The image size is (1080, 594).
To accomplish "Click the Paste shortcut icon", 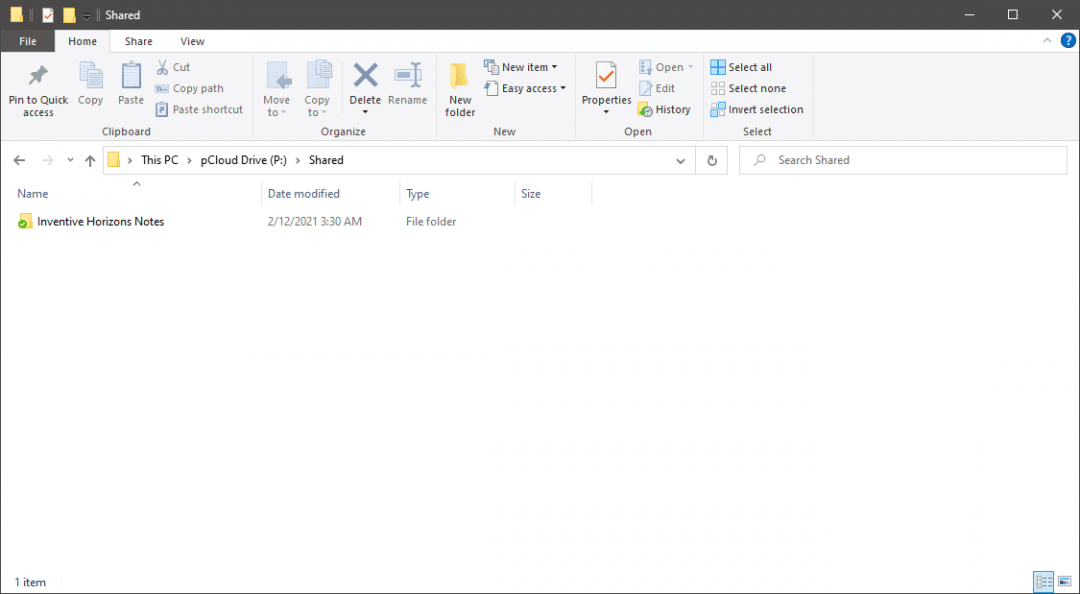I will [199, 109].
